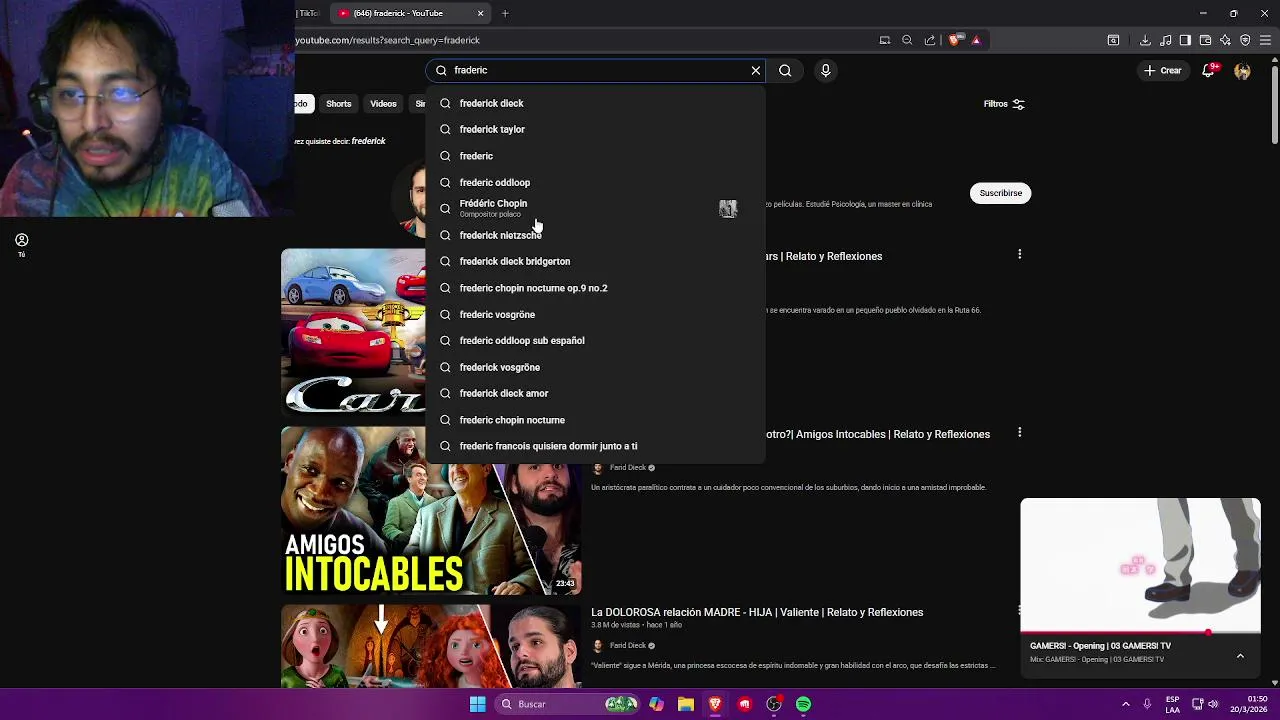Open the "Tú" profile sidebar icon

pyautogui.click(x=21, y=245)
